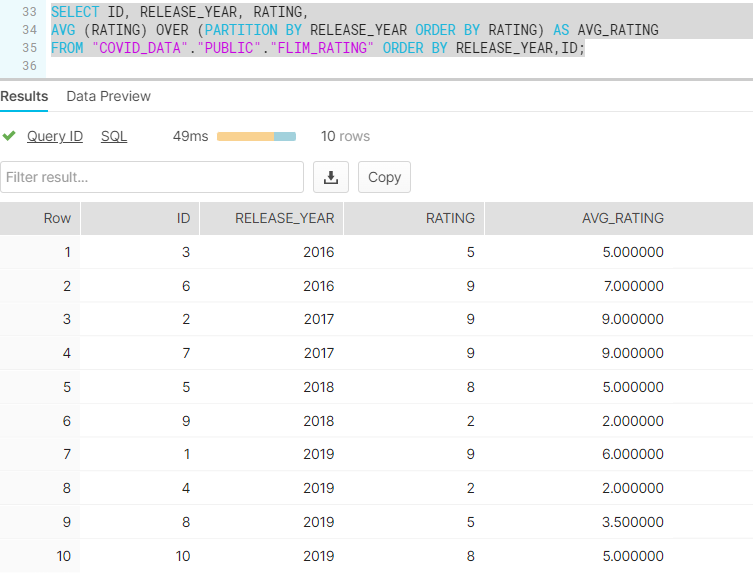753x582 pixels.
Task: Click line number 33 in the editor gutter
Action: pos(29,12)
